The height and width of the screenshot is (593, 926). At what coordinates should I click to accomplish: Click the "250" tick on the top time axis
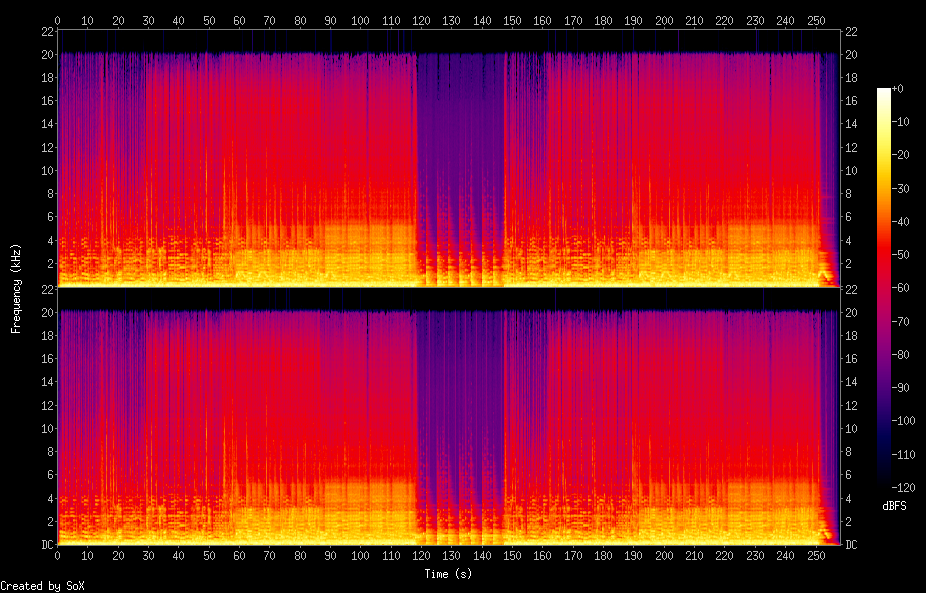point(816,21)
